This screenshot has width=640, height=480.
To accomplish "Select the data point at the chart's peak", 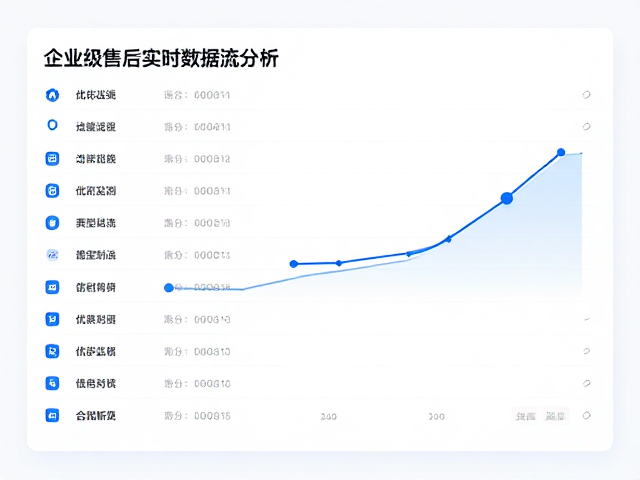I will [x=561, y=152].
